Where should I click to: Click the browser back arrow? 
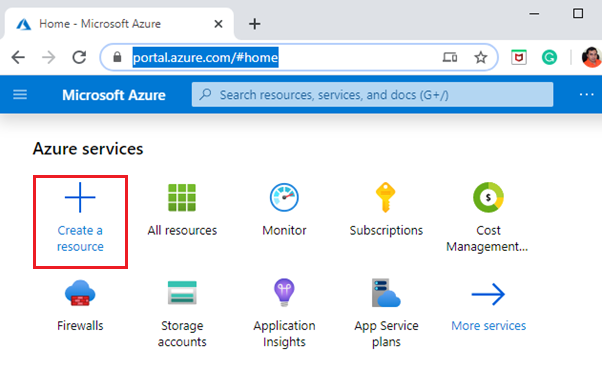[18, 58]
